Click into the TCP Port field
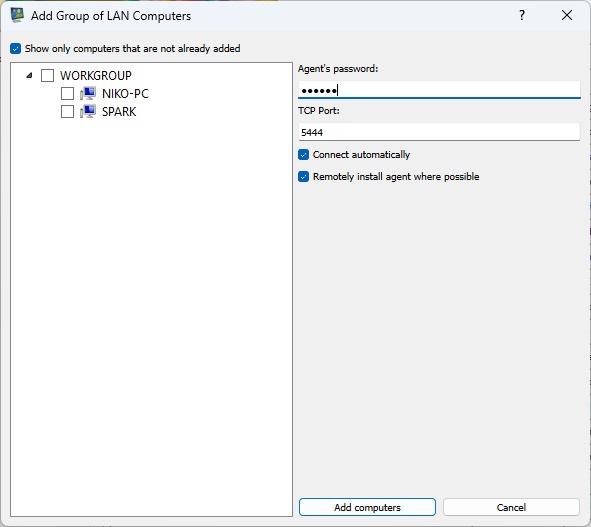 439,132
